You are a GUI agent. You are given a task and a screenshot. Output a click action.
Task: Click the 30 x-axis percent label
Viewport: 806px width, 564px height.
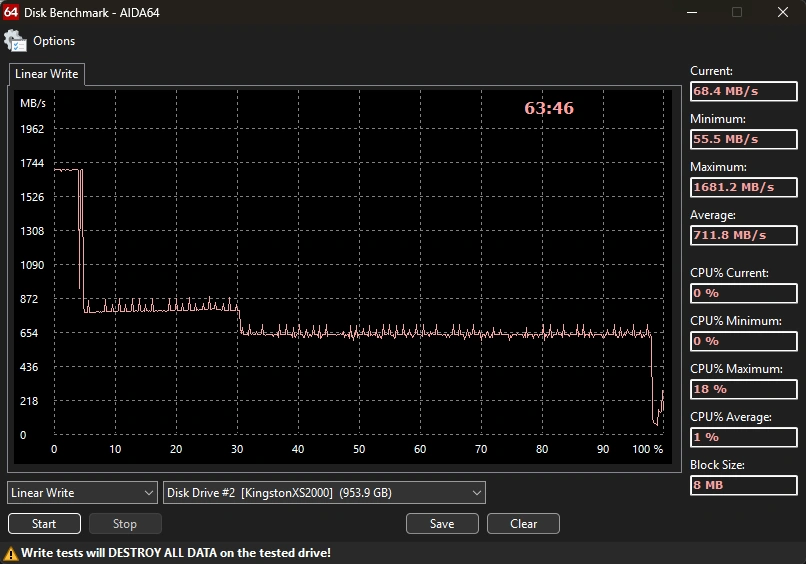pyautogui.click(x=237, y=449)
